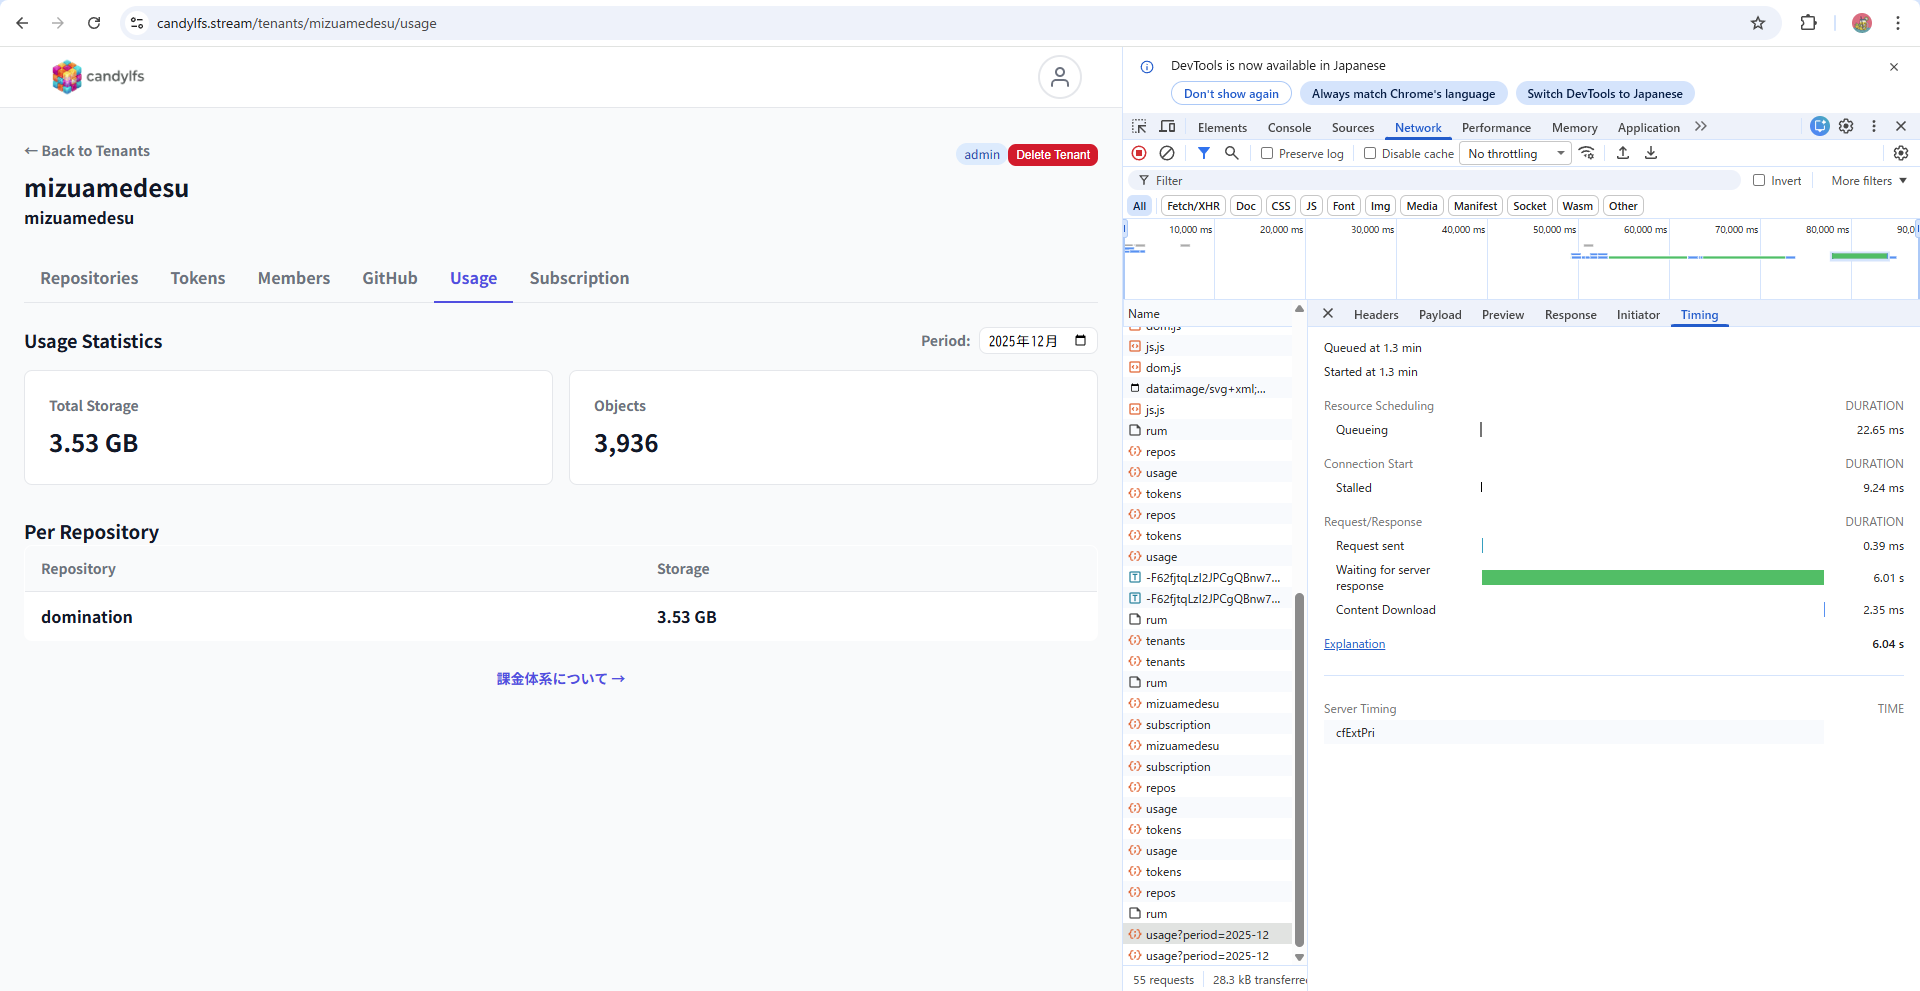The image size is (1920, 991).
Task: Activate the inspect element picker icon
Action: point(1139,127)
